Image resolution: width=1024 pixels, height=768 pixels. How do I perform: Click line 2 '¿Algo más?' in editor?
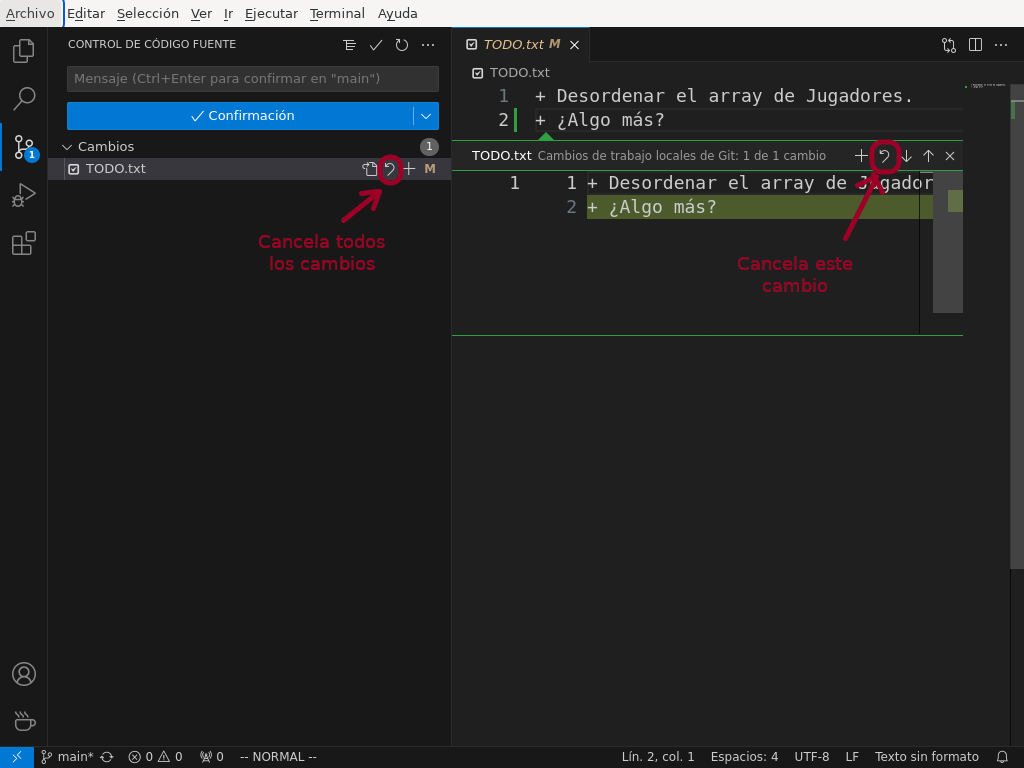(600, 120)
